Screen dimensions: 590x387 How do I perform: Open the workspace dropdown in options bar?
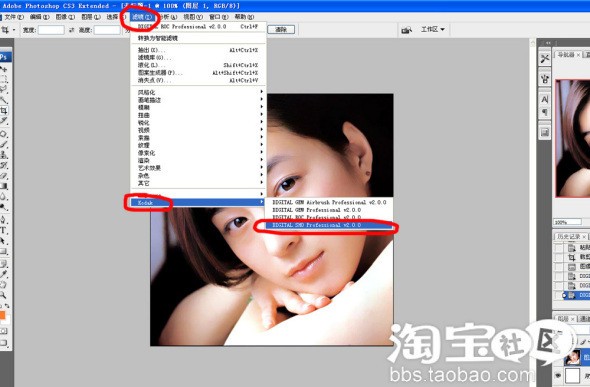coord(433,29)
